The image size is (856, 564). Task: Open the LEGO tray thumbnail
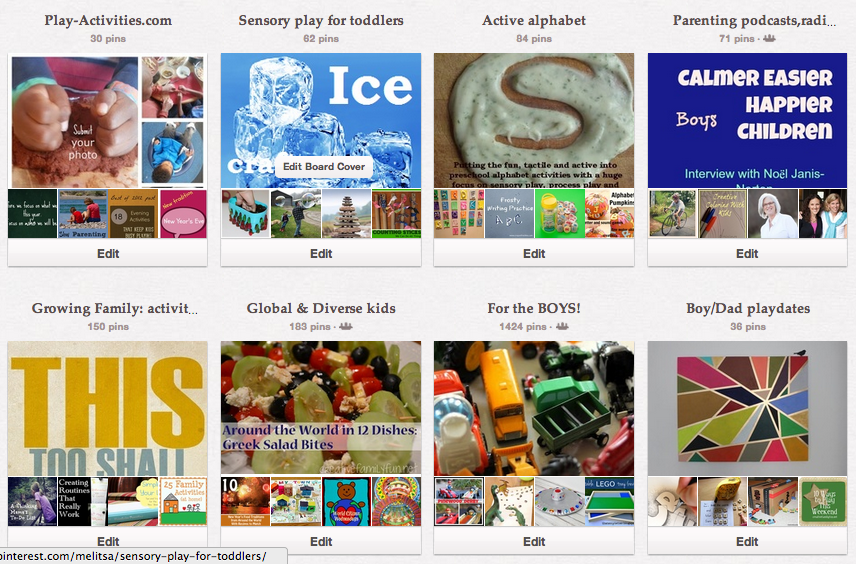(609, 502)
